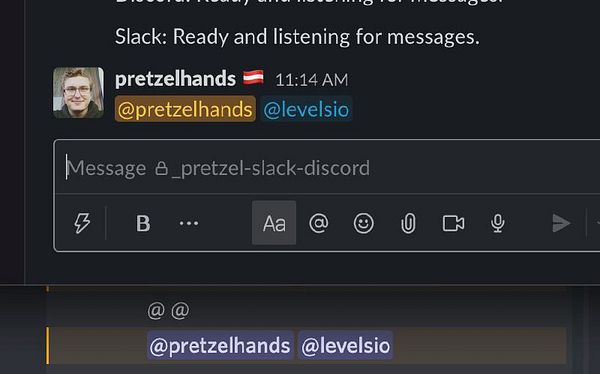Click the @pretzelhands mention in Discord
This screenshot has height=374, width=600.
pos(220,345)
